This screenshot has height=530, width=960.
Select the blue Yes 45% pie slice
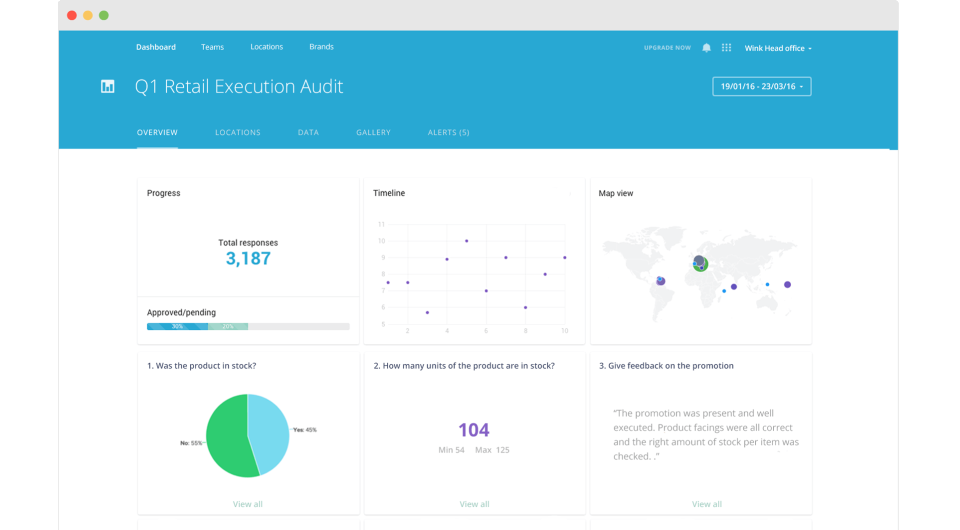click(x=269, y=431)
